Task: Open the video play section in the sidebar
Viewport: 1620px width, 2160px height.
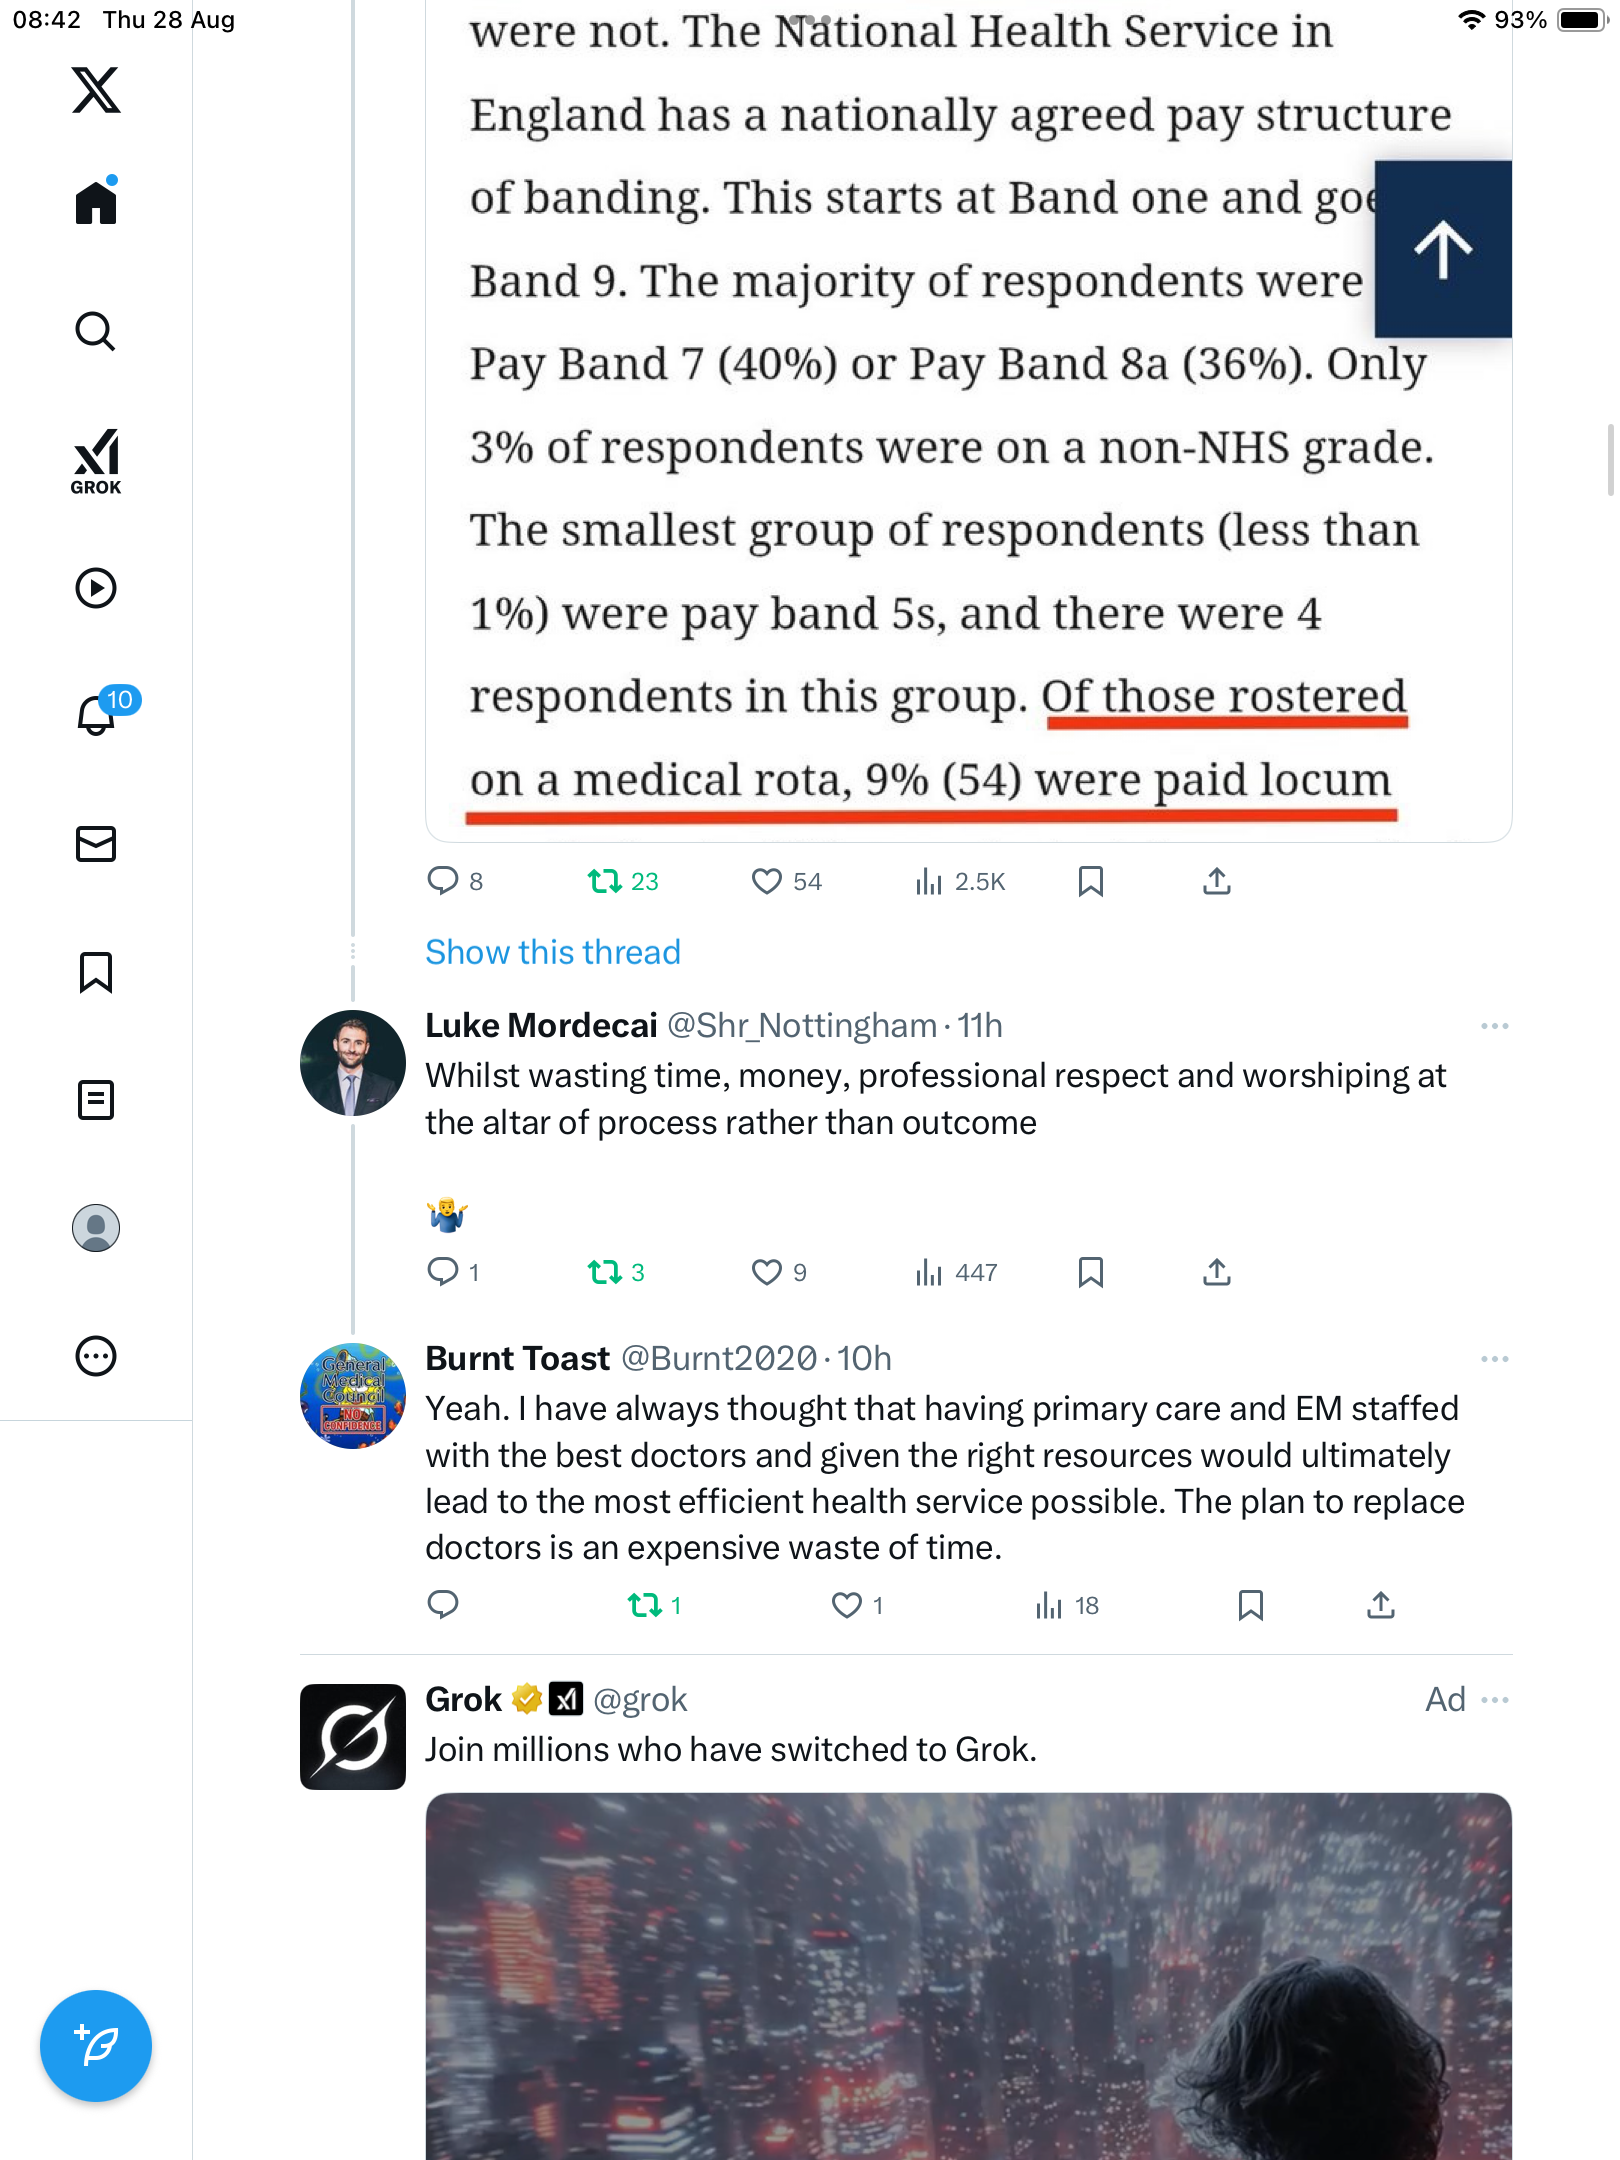Action: 96,588
